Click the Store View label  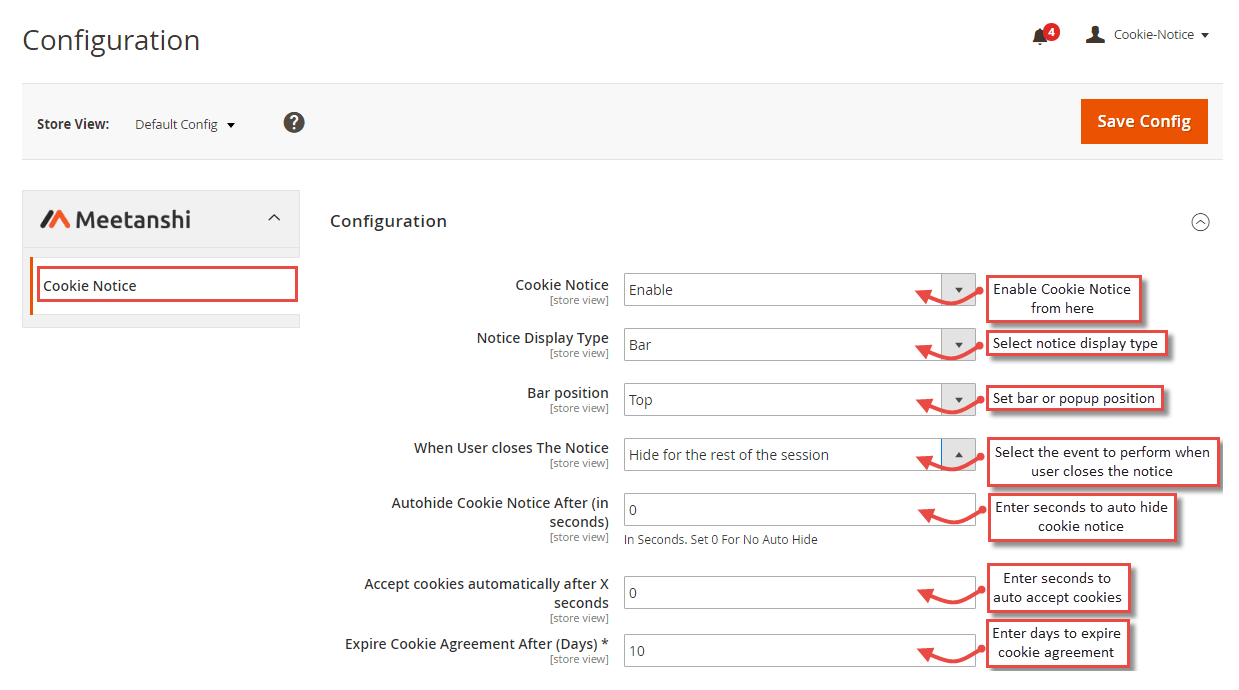tap(73, 124)
